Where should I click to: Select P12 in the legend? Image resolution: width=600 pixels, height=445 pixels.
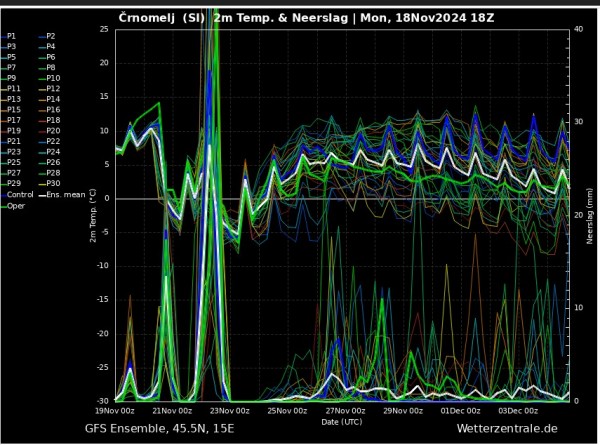pos(49,89)
